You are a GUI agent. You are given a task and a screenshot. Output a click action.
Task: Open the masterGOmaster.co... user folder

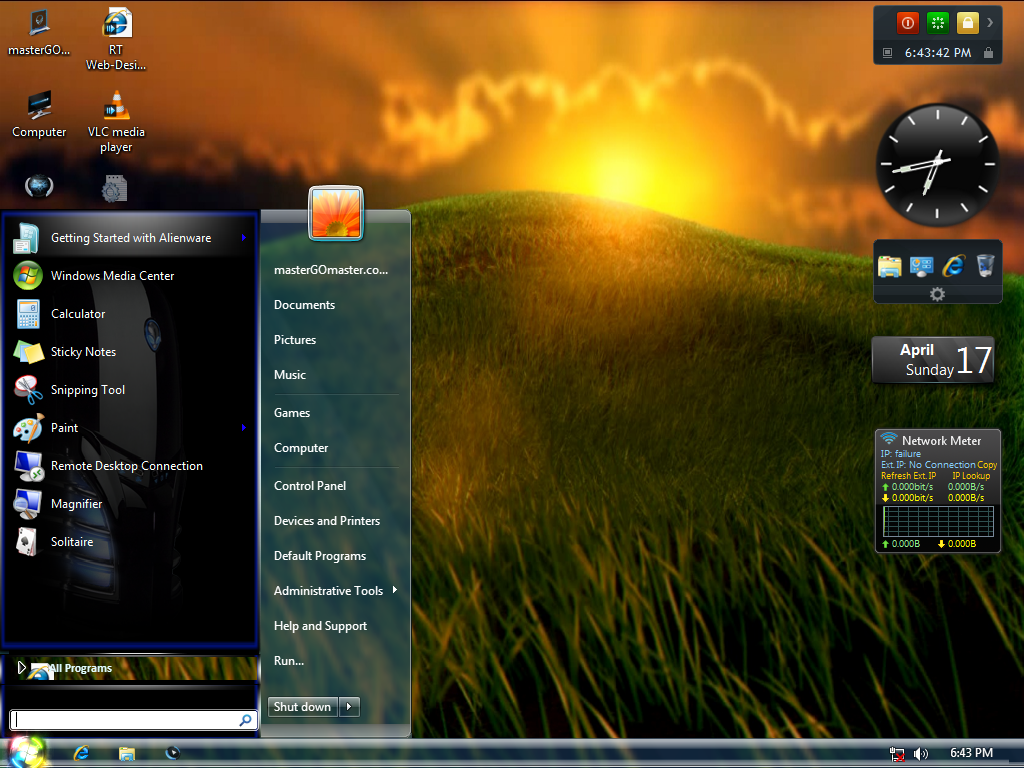pos(331,270)
